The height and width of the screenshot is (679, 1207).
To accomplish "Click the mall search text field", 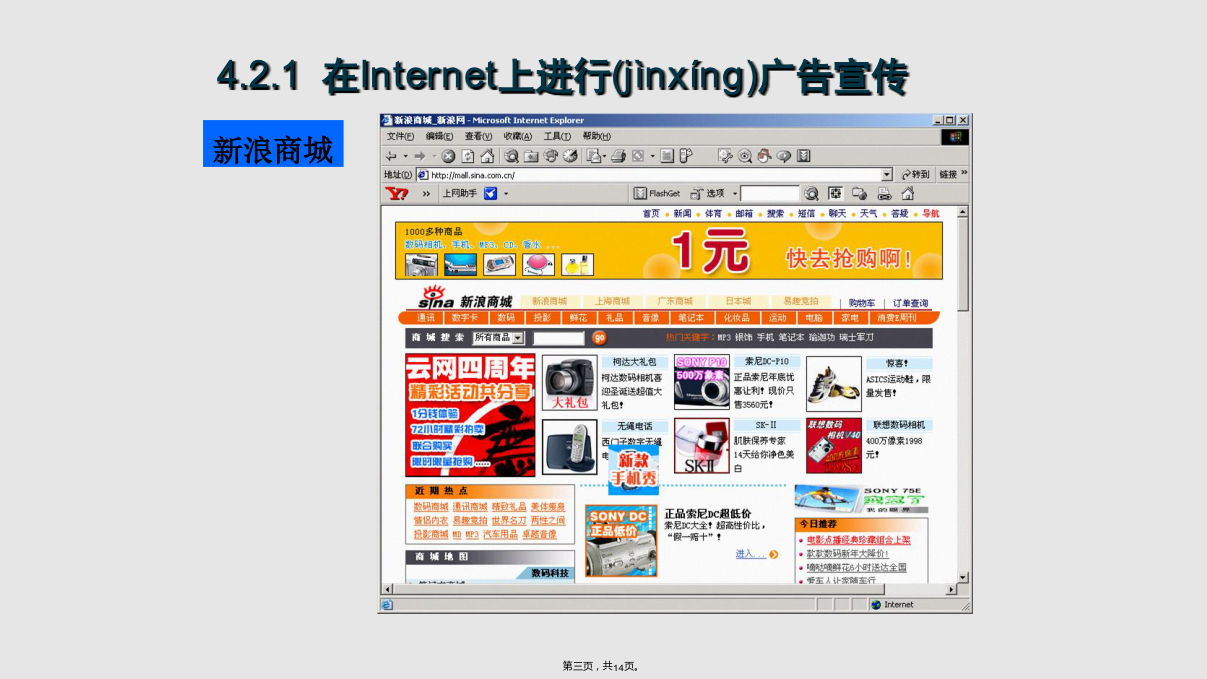I will tap(558, 338).
